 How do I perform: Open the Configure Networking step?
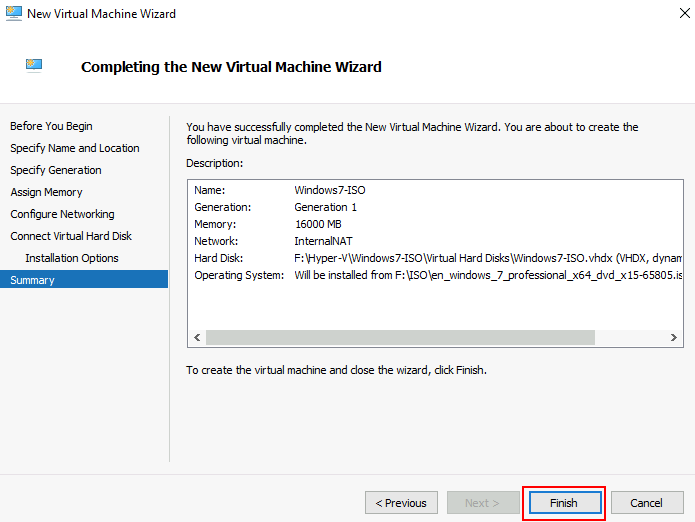(62, 214)
